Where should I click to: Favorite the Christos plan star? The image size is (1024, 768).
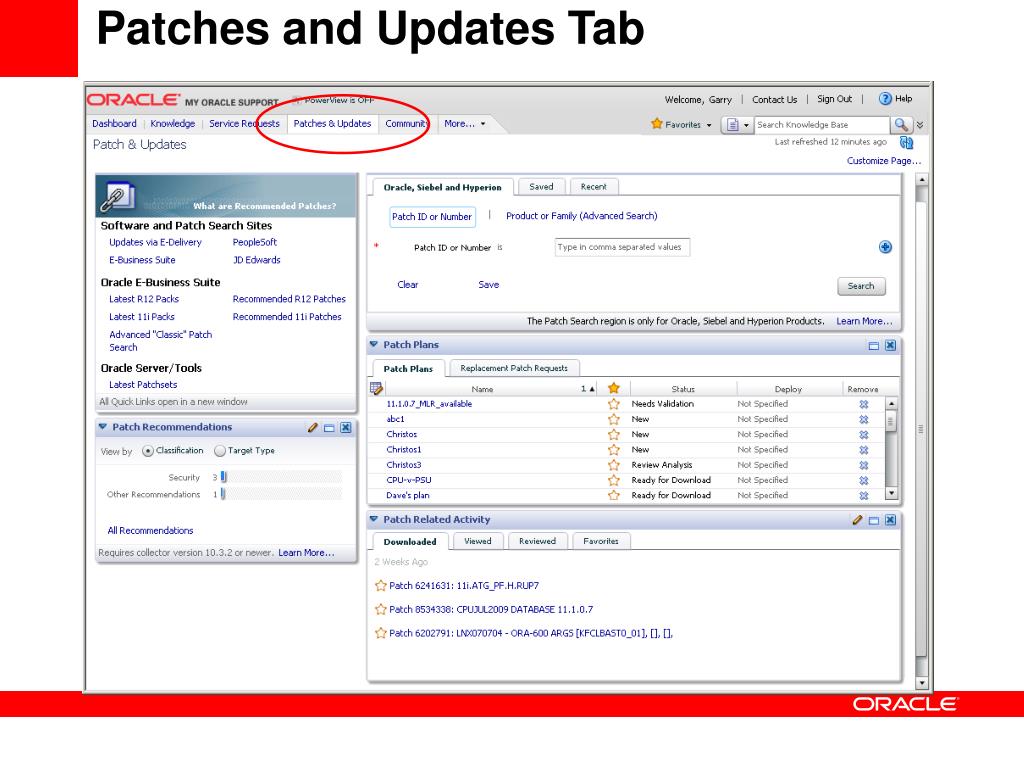(x=614, y=434)
